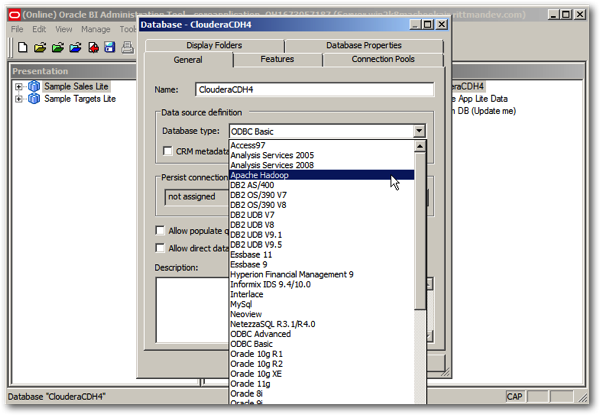Expand the Sample Sales Lite tree node
The height and width of the screenshot is (415, 600).
click(x=18, y=86)
